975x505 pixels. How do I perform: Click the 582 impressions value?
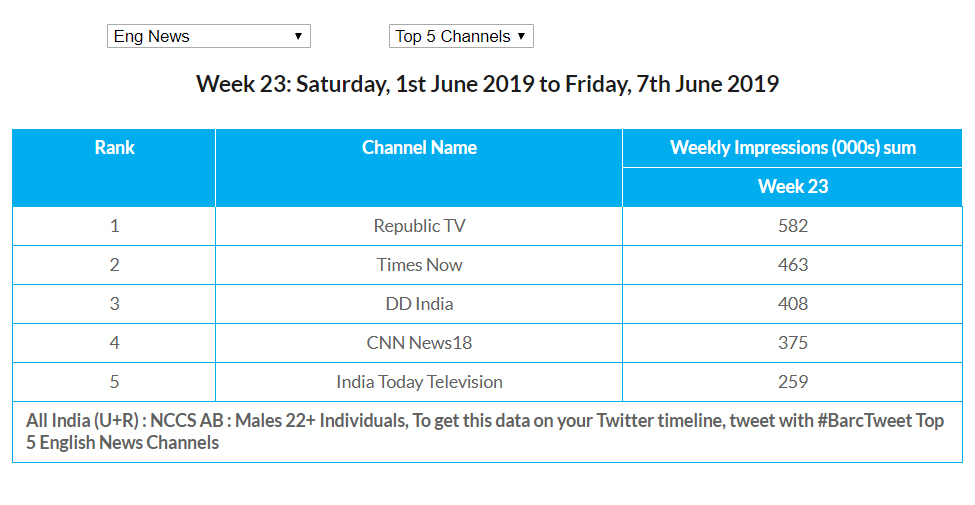point(792,226)
